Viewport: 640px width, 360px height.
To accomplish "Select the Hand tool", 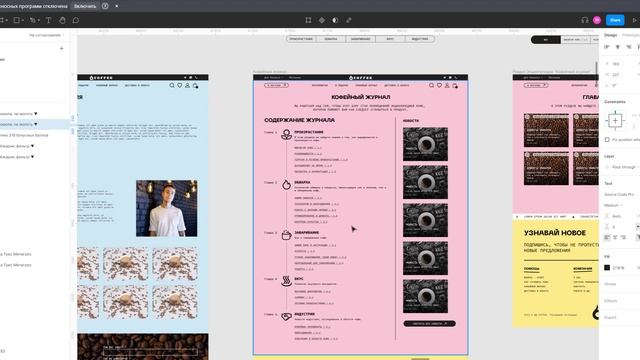I will click(62, 20).
